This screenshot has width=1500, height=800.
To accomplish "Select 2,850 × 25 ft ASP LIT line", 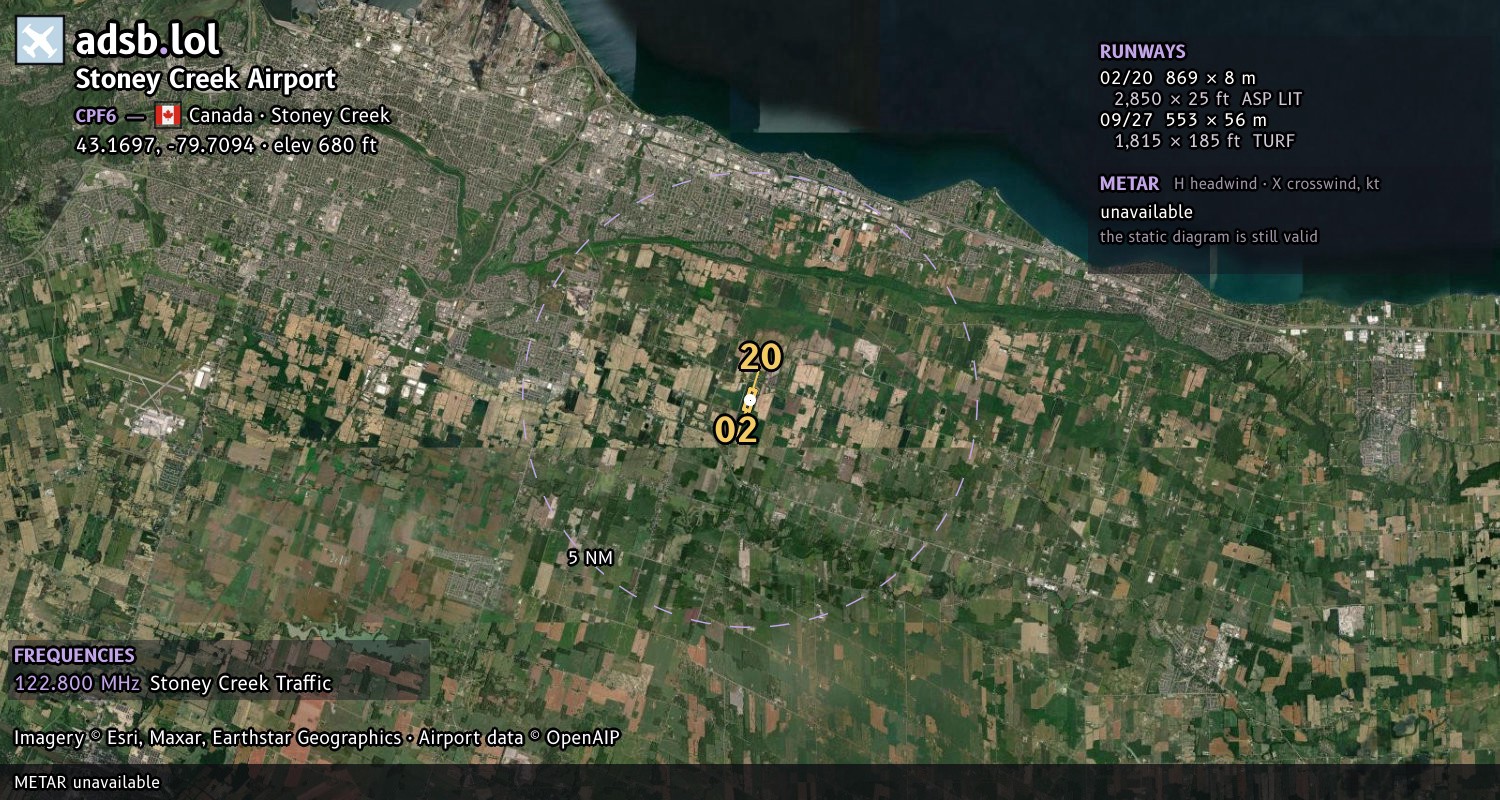I will click(x=1208, y=99).
